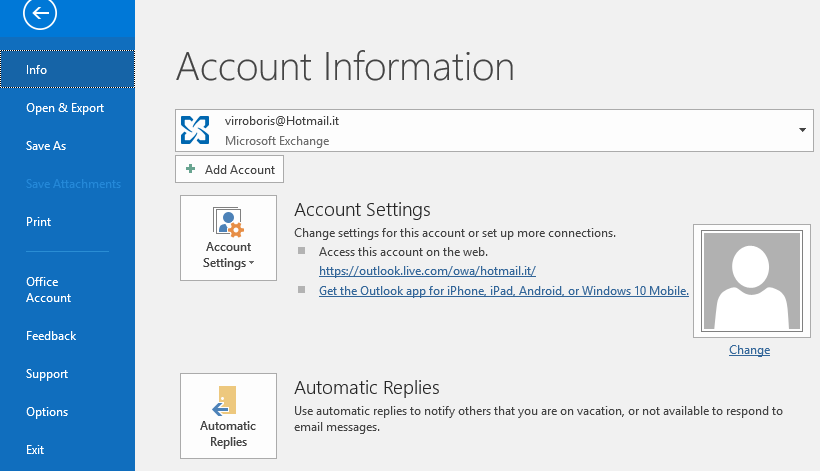Click the green plus Add Account icon
This screenshot has width=820, height=471.
[x=191, y=168]
